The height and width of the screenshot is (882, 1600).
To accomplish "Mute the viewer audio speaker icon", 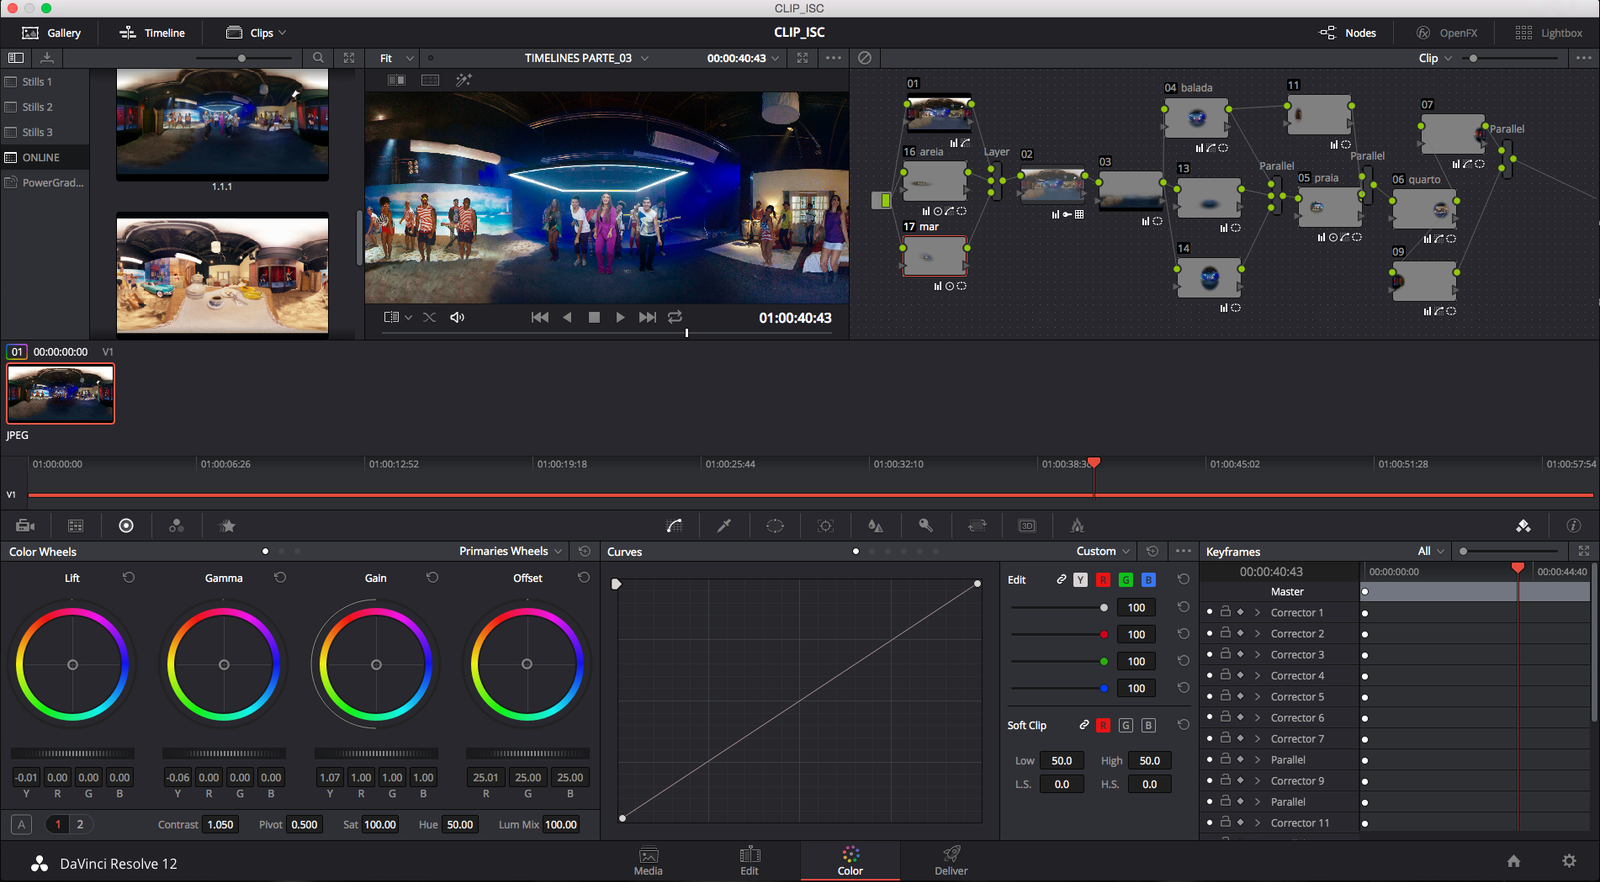I will pos(457,317).
